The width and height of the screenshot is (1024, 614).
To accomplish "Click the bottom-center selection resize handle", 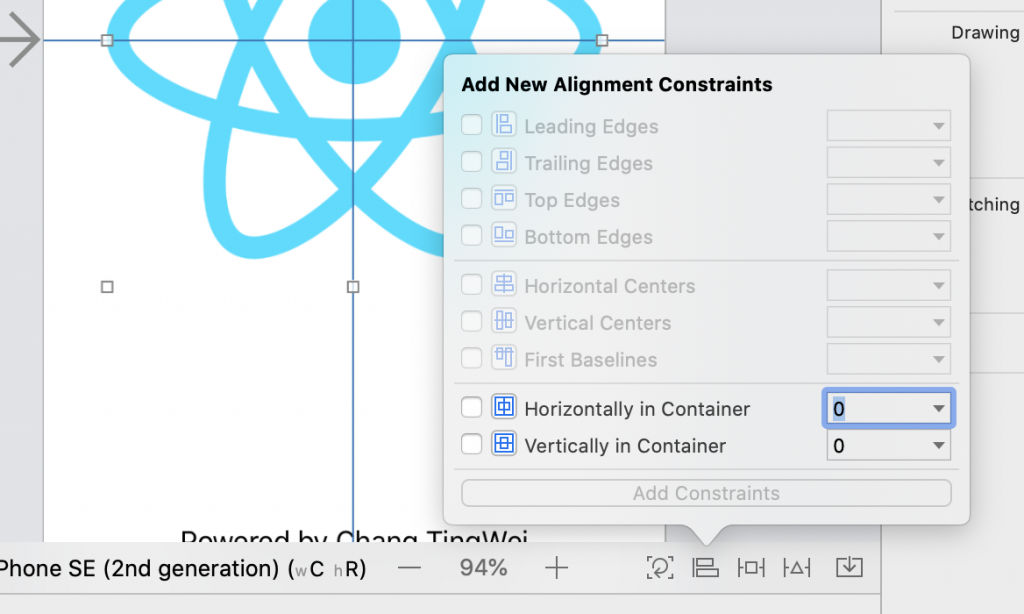I will [x=353, y=287].
